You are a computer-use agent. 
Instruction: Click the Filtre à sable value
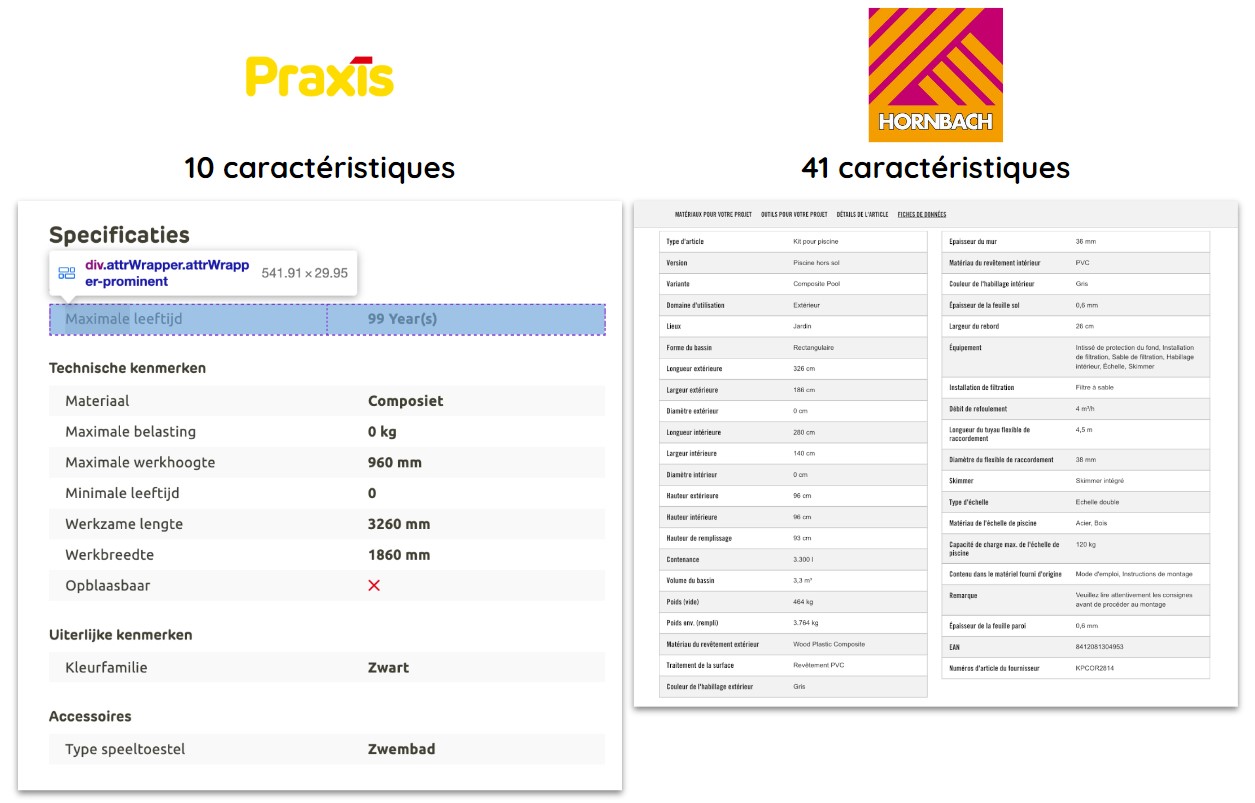(x=1094, y=387)
